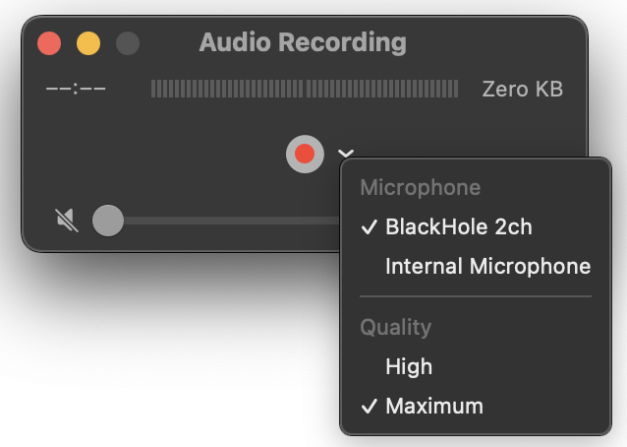Start recording with the red record button
Image resolution: width=627 pixels, height=447 pixels.
305,154
